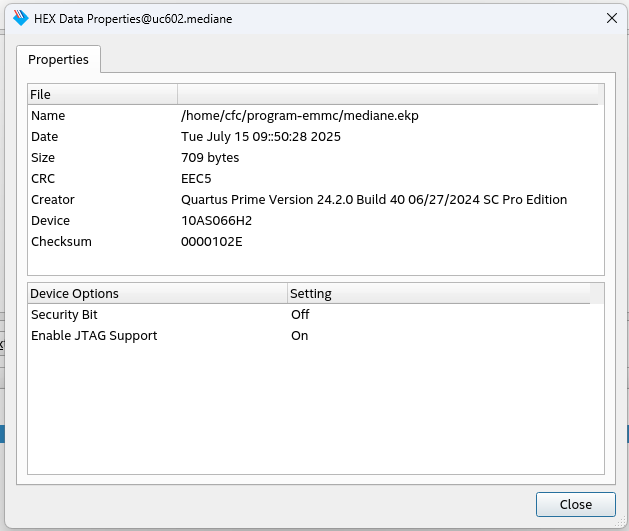629x531 pixels.
Task: Click the Quartus app icon in title bar
Action: tap(20, 17)
